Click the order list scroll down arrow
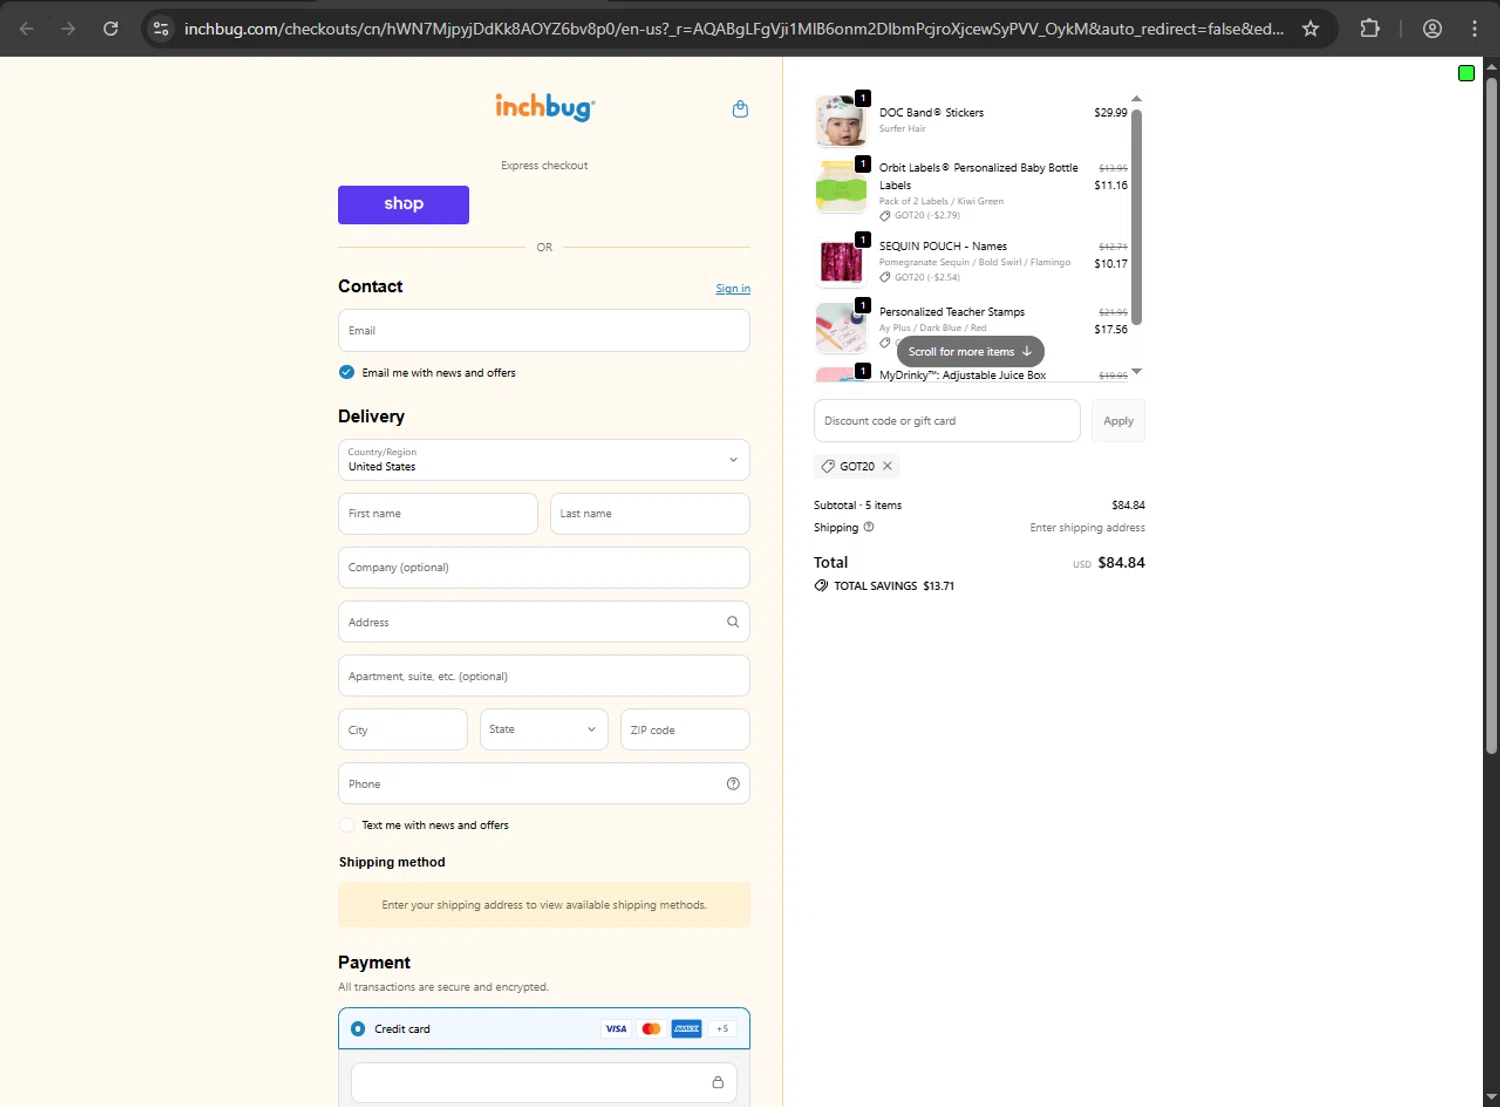 [1136, 372]
